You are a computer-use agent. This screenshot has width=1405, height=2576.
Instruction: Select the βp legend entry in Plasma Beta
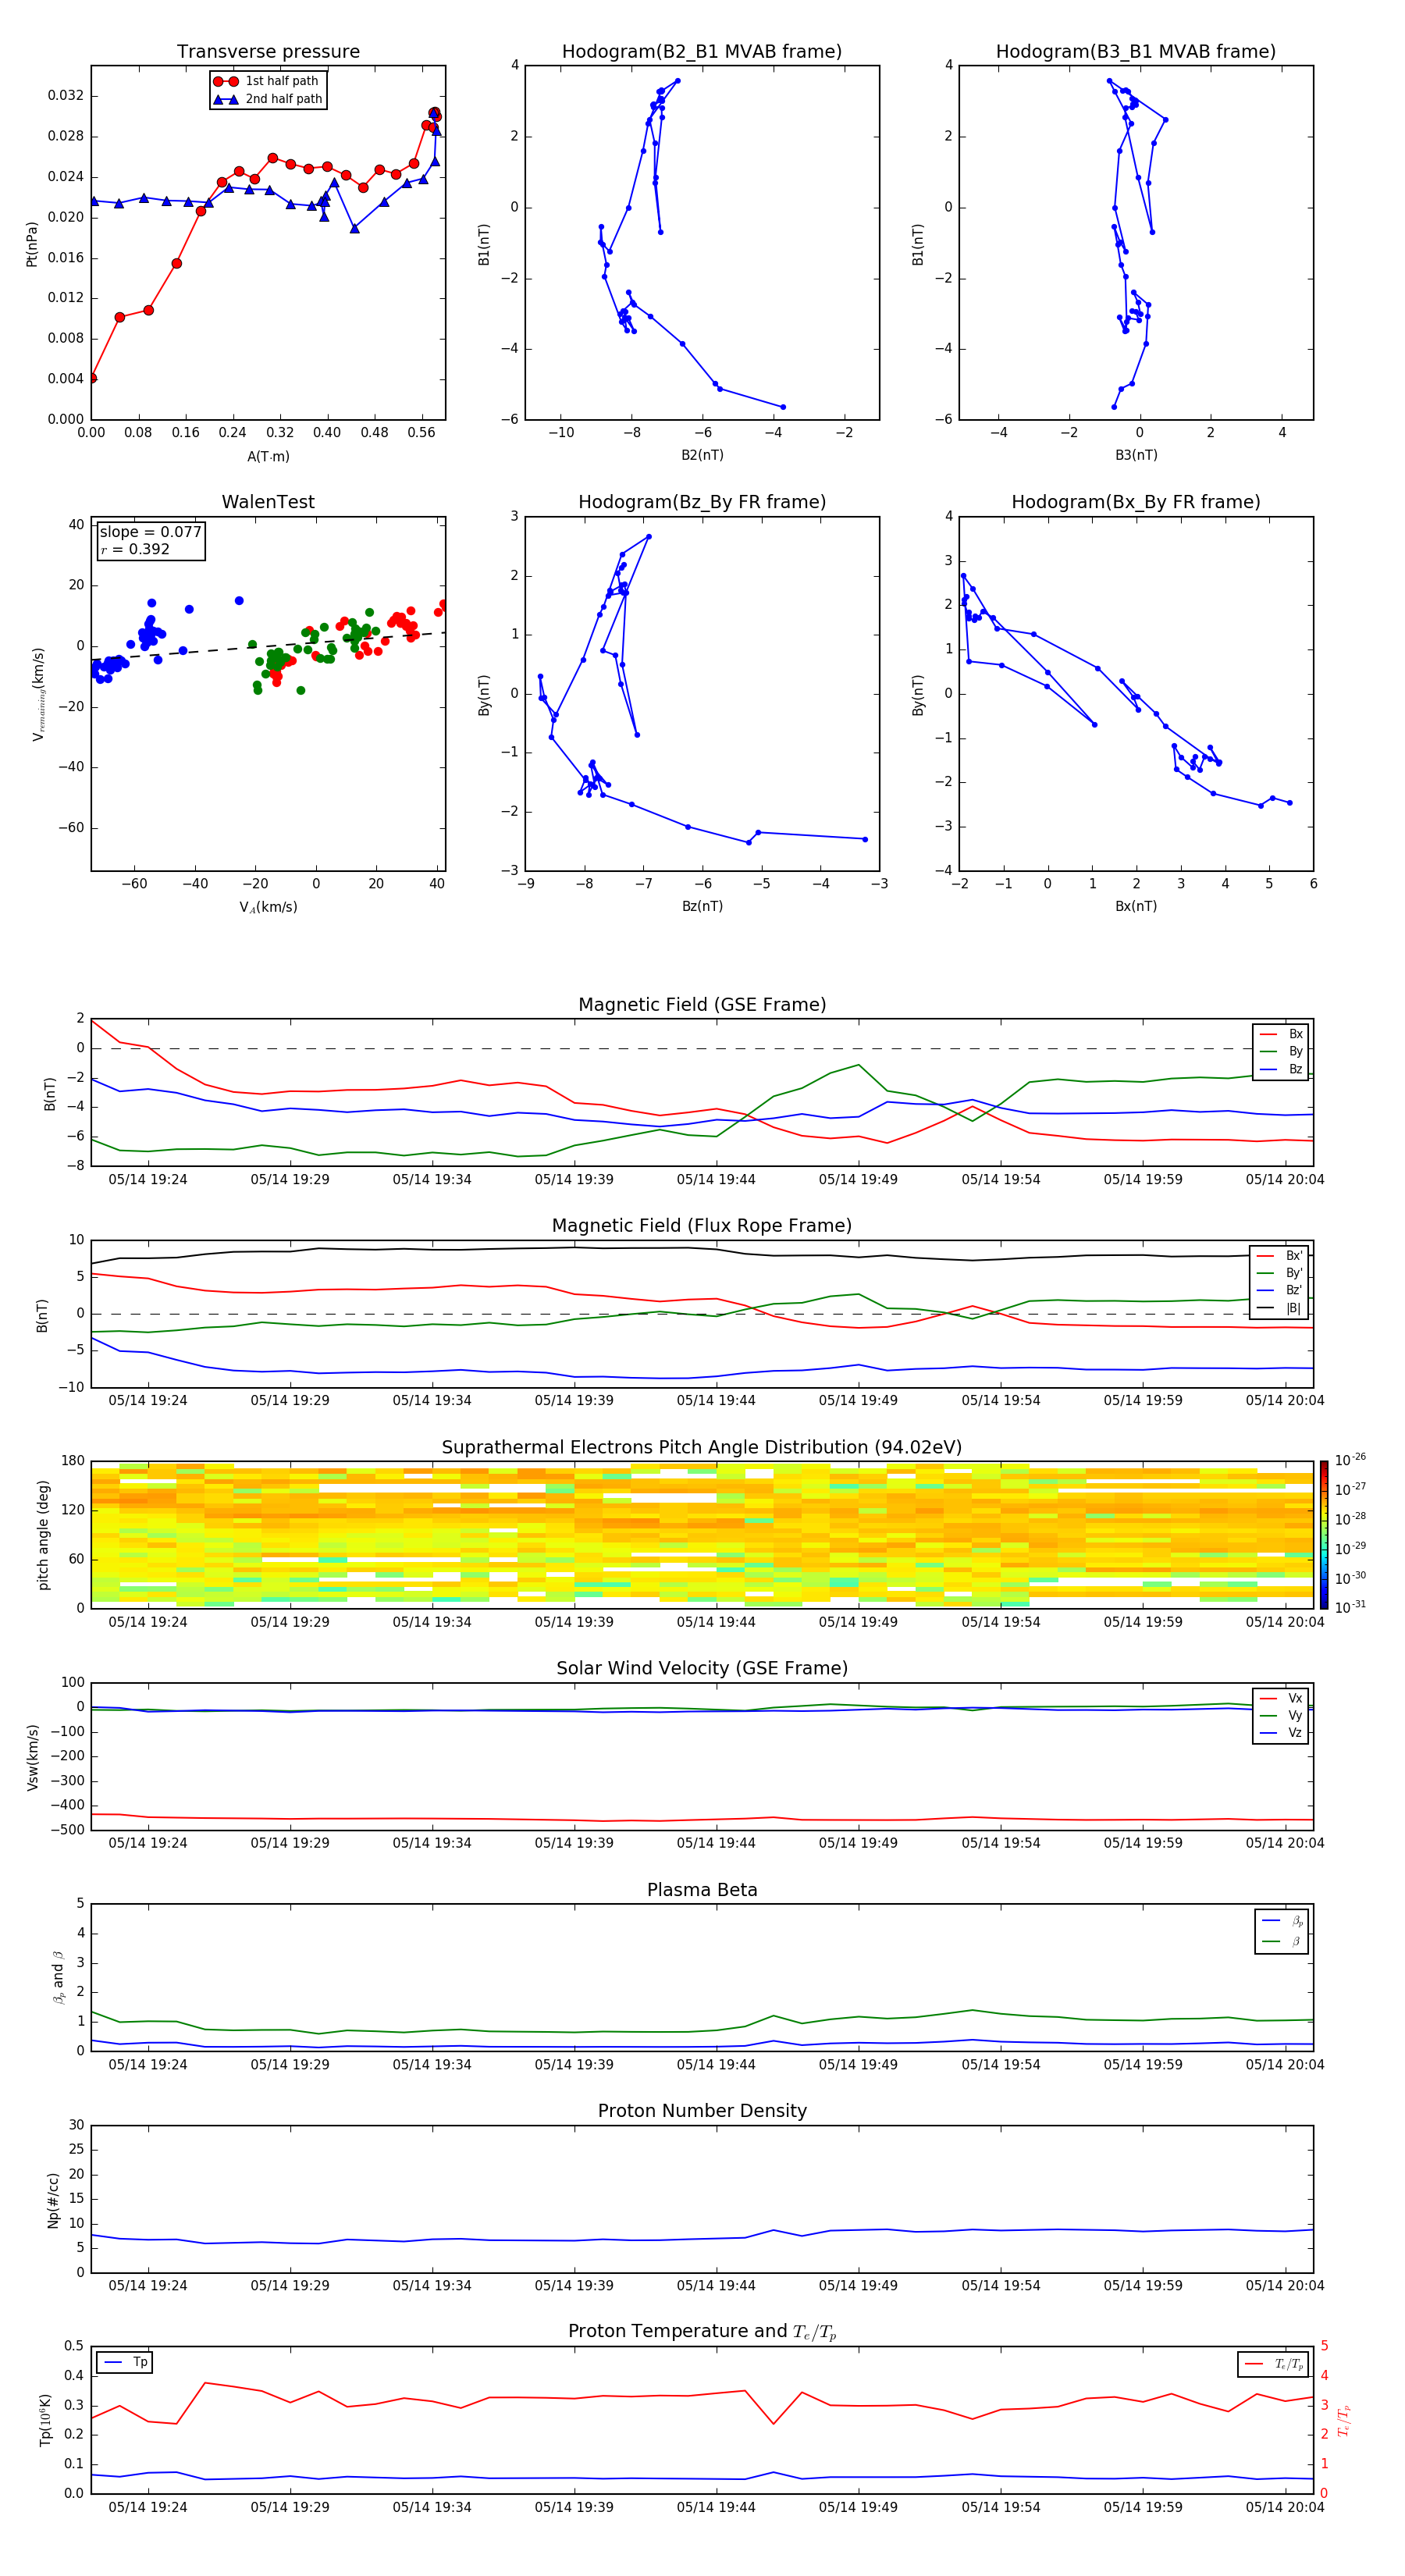tap(1282, 1921)
